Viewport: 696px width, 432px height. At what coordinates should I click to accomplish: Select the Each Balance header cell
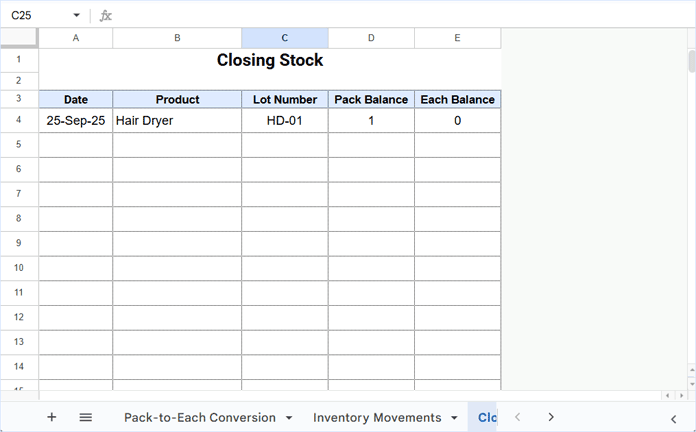[x=457, y=99]
